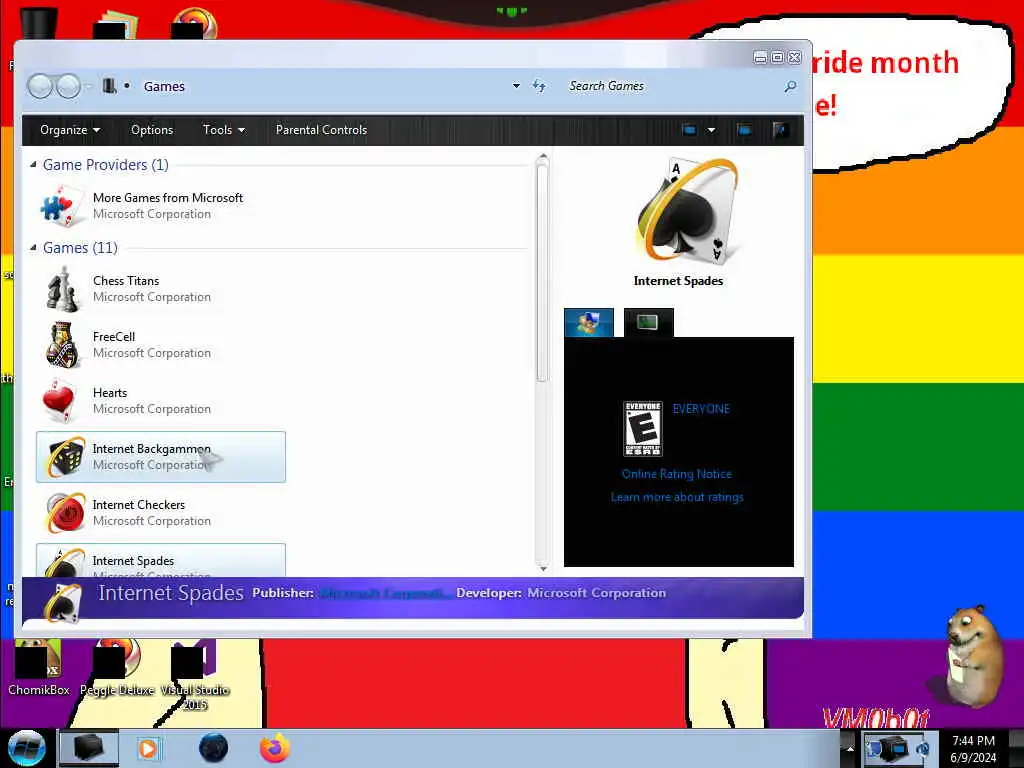Open the ChomikBox desktop shortcut

pos(38,668)
